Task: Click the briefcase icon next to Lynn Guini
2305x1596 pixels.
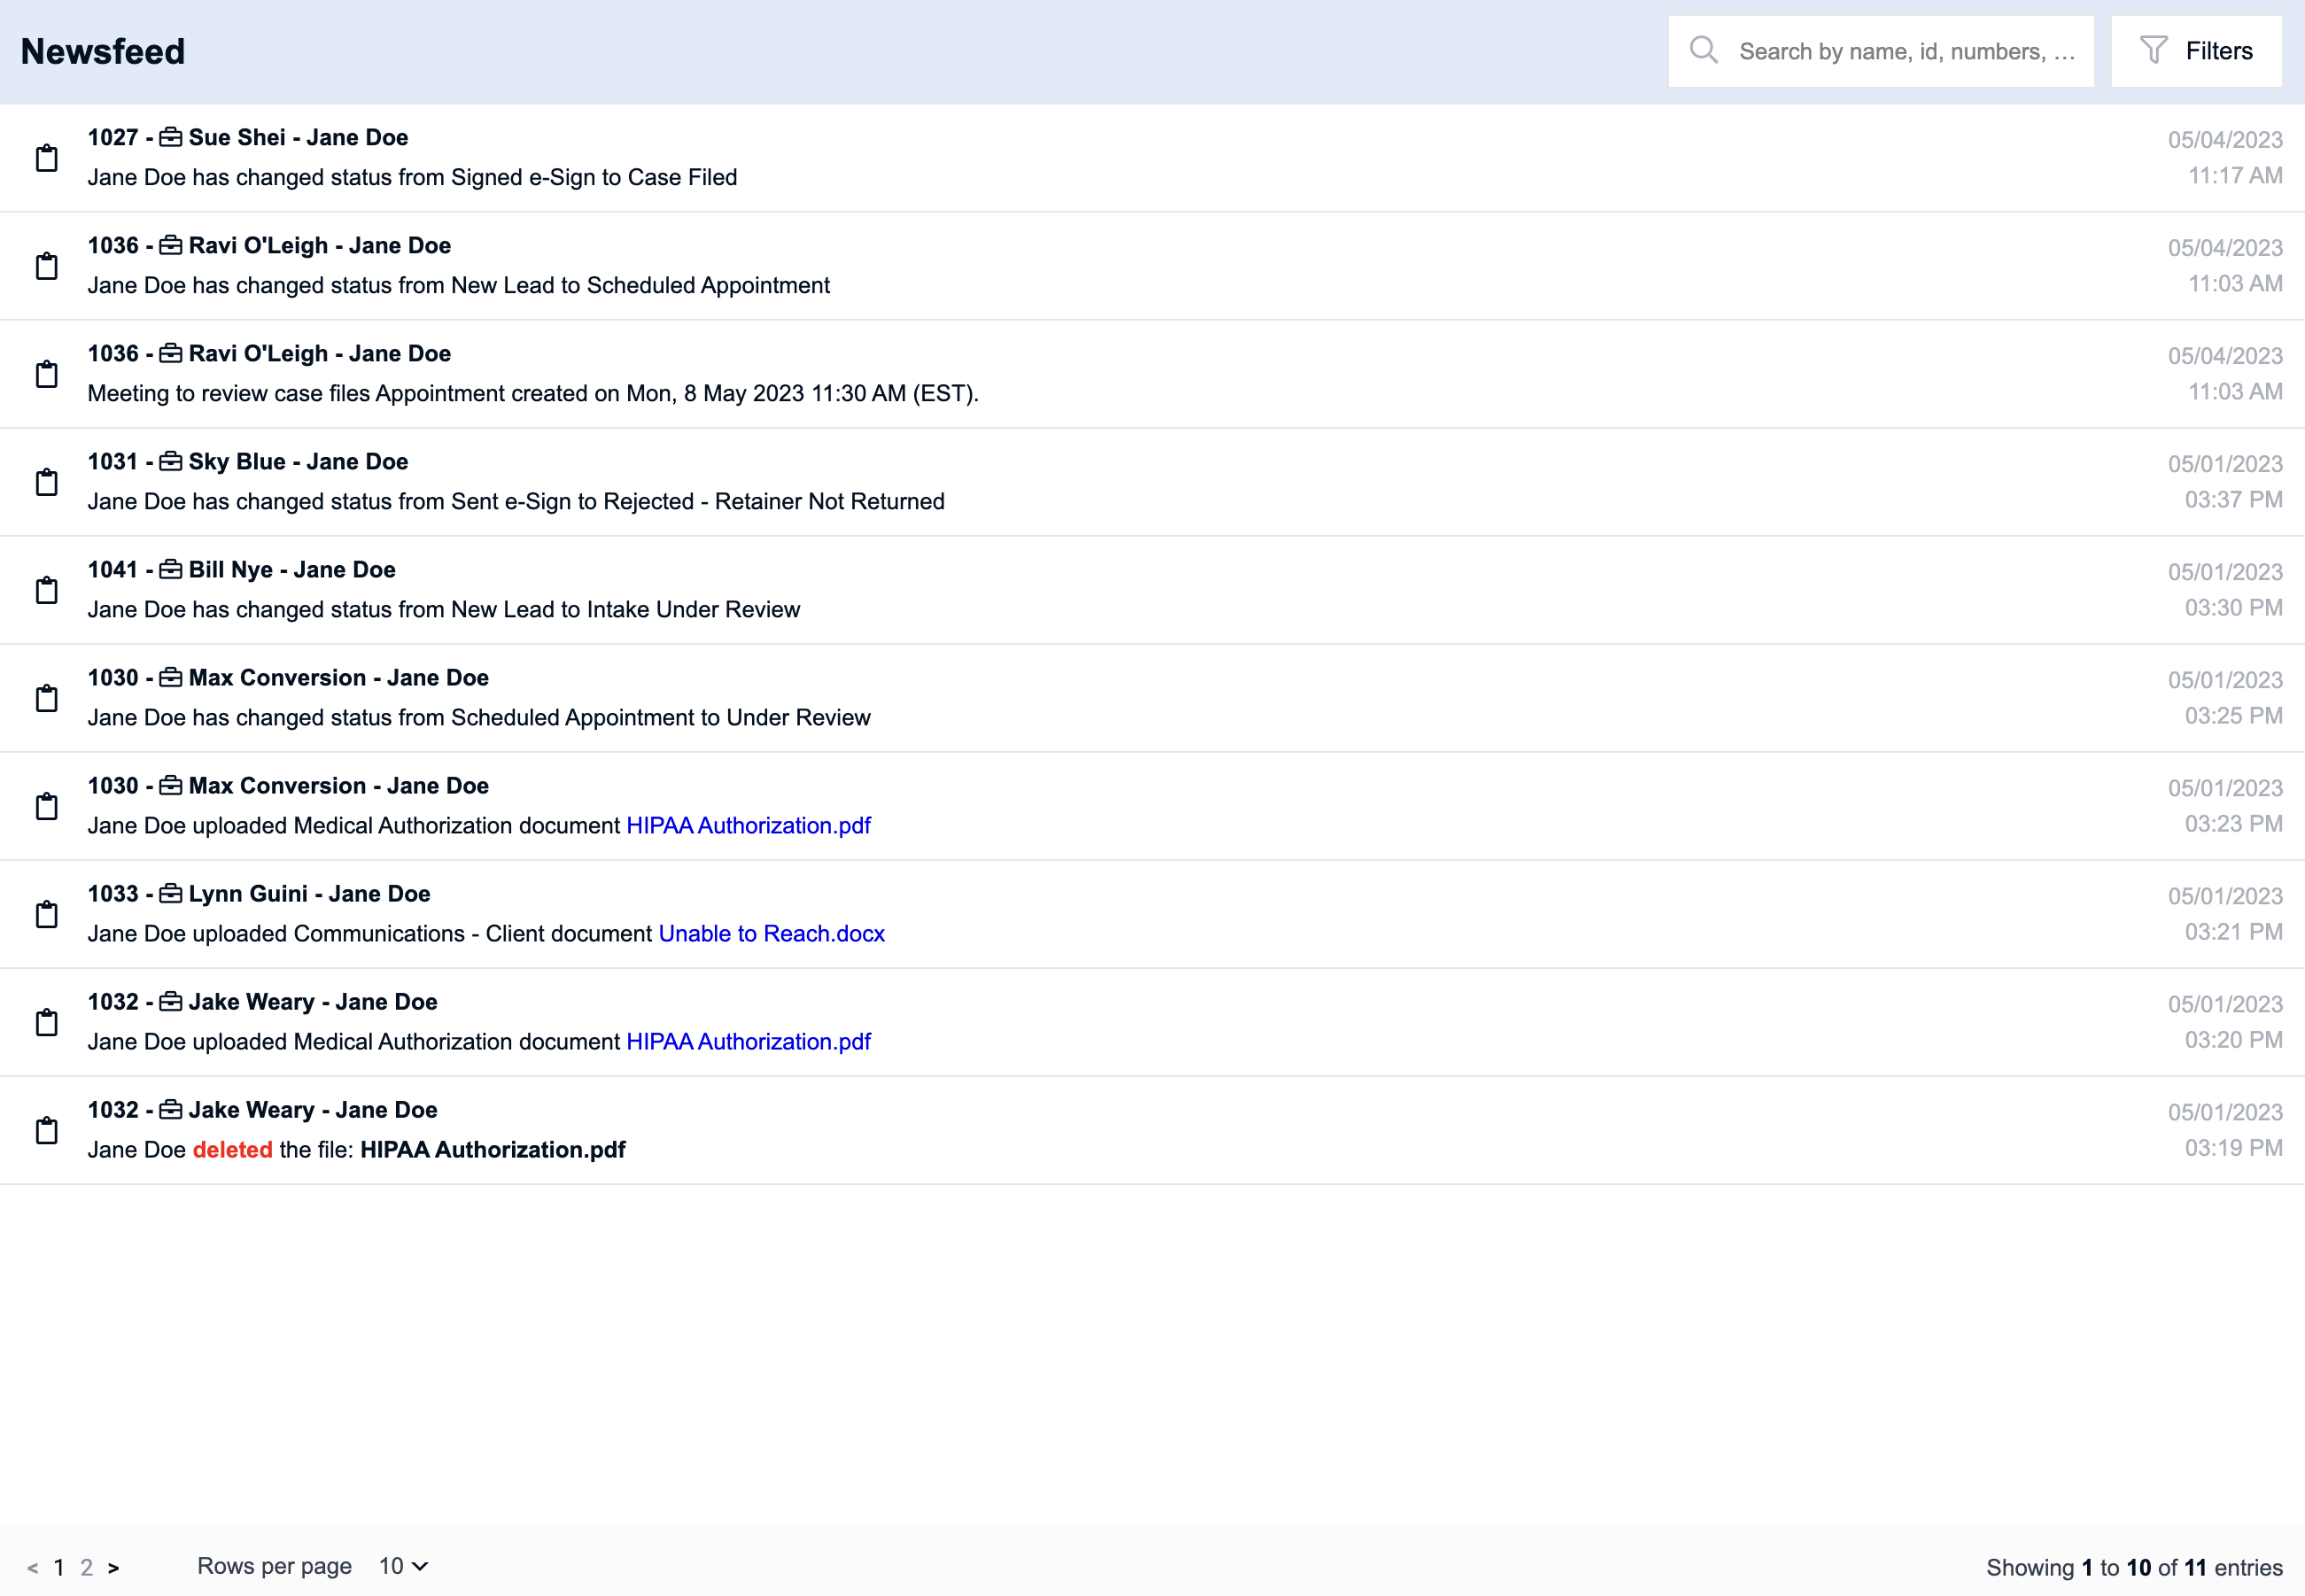Action: tap(171, 893)
